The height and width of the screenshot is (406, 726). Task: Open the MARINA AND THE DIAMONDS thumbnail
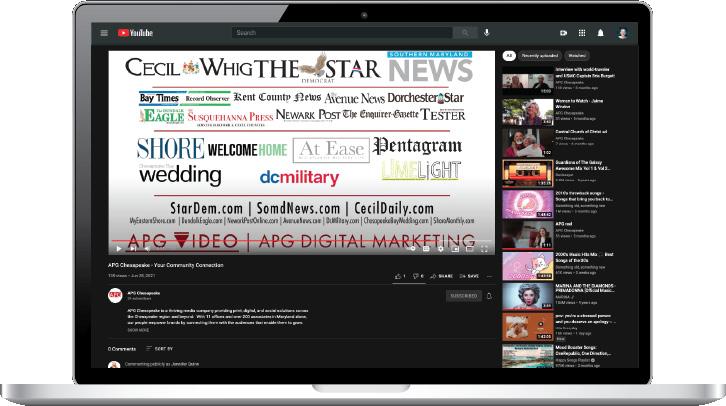[x=528, y=296]
